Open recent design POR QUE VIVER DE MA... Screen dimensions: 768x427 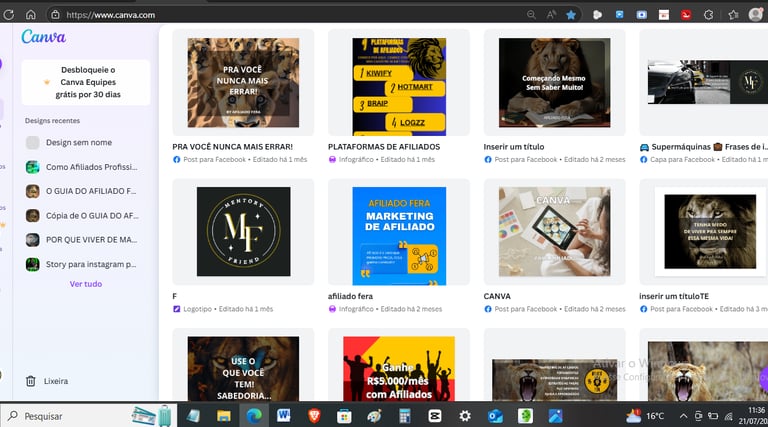point(86,239)
